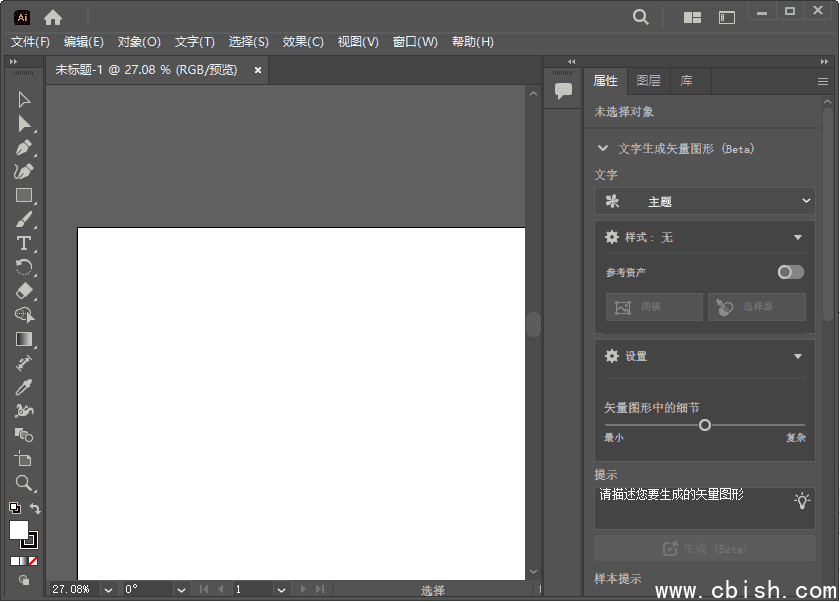This screenshot has height=602, width=840.
Task: Select the Type tool
Action: [x=24, y=243]
